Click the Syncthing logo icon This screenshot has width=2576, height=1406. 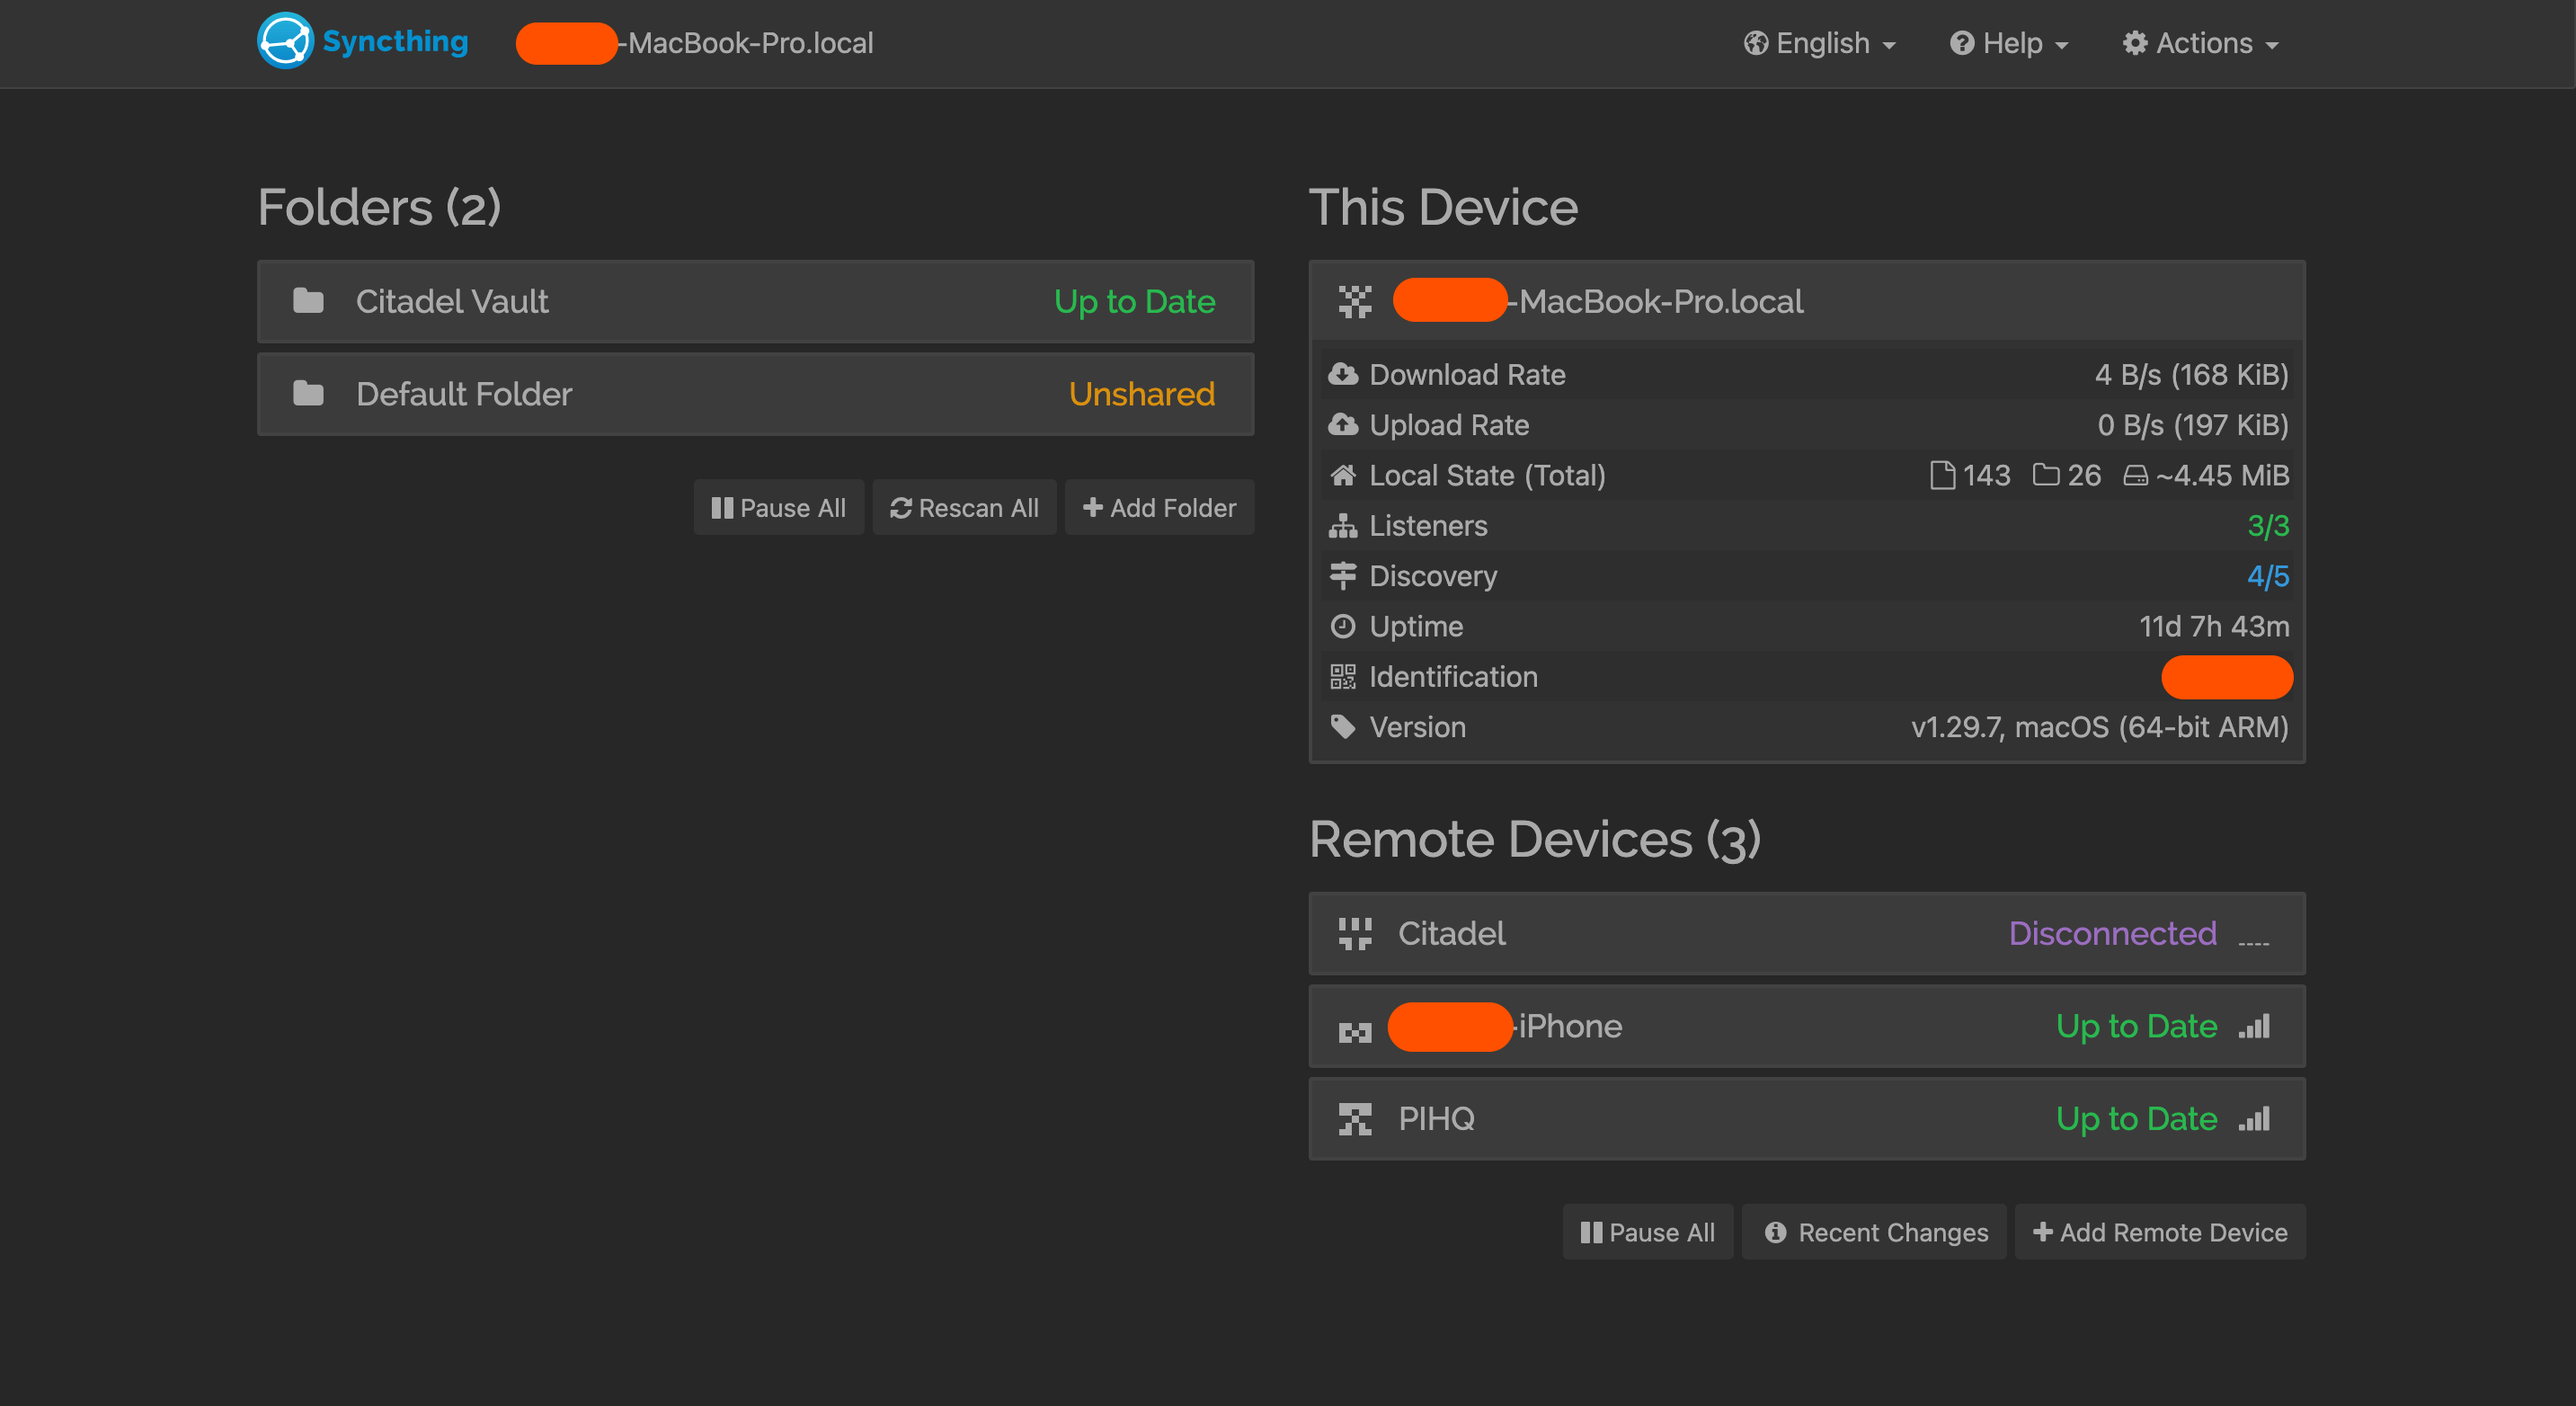point(285,41)
